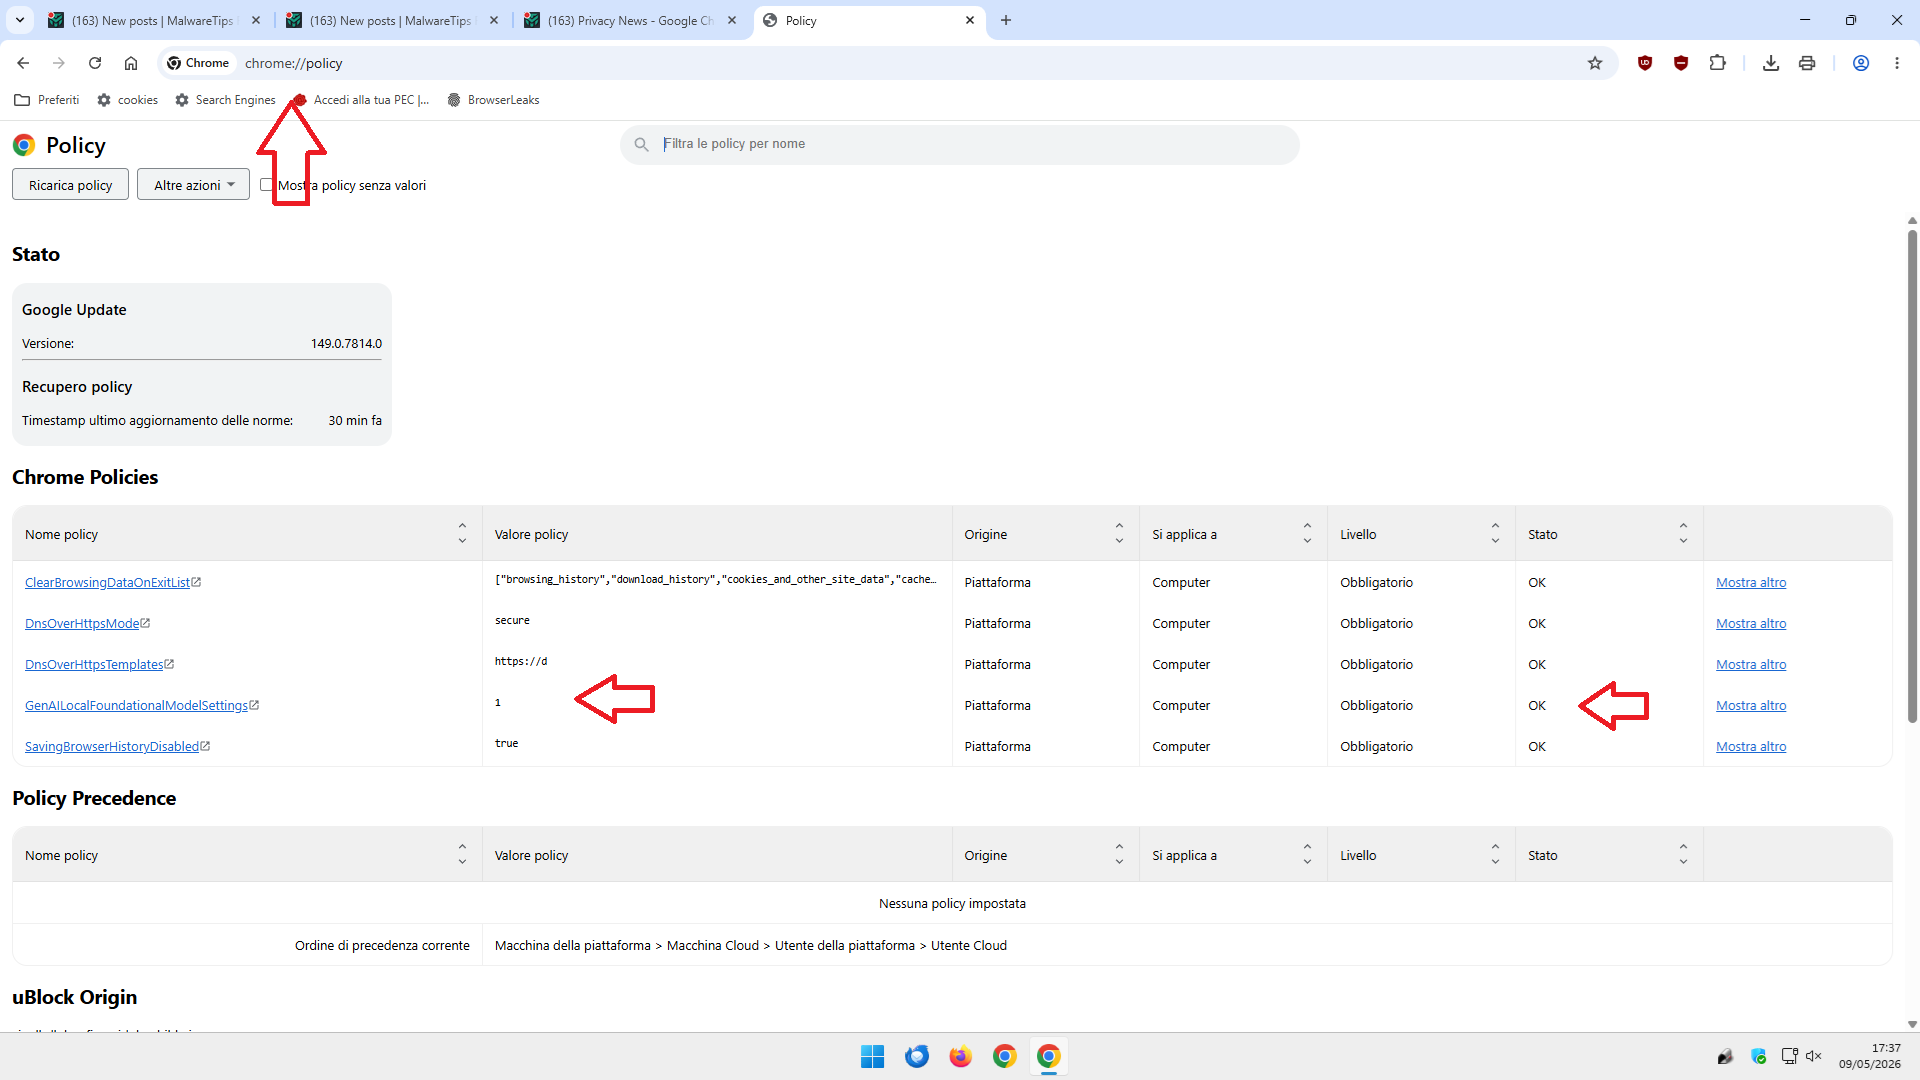Open the Preferiti bookmarks folder
The height and width of the screenshot is (1080, 1920).
click(x=47, y=100)
